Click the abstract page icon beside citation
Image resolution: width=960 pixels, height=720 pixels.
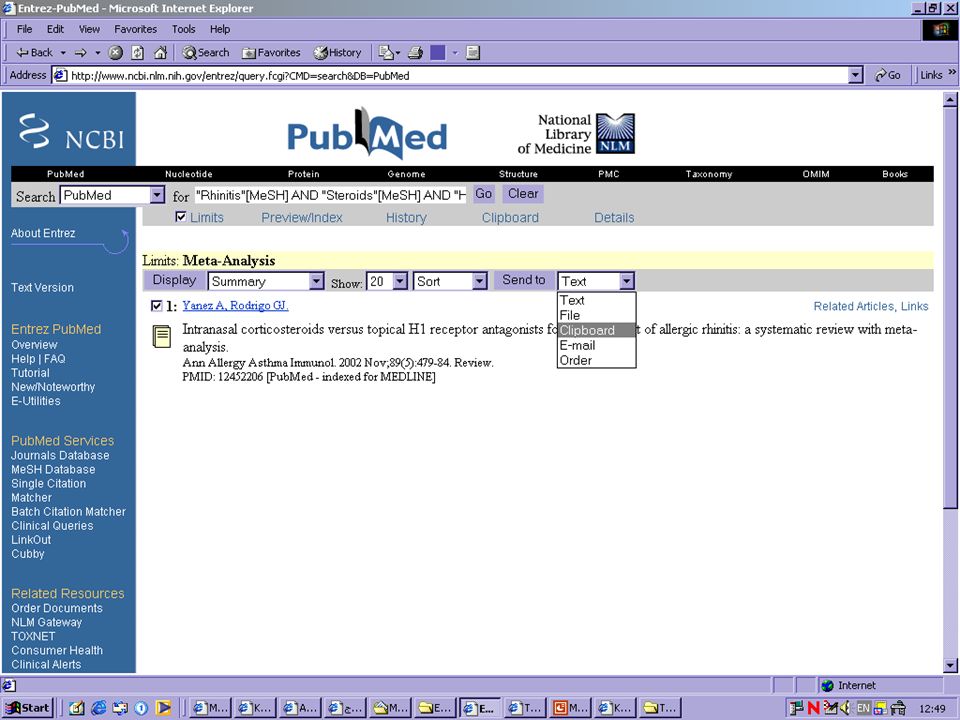[162, 336]
